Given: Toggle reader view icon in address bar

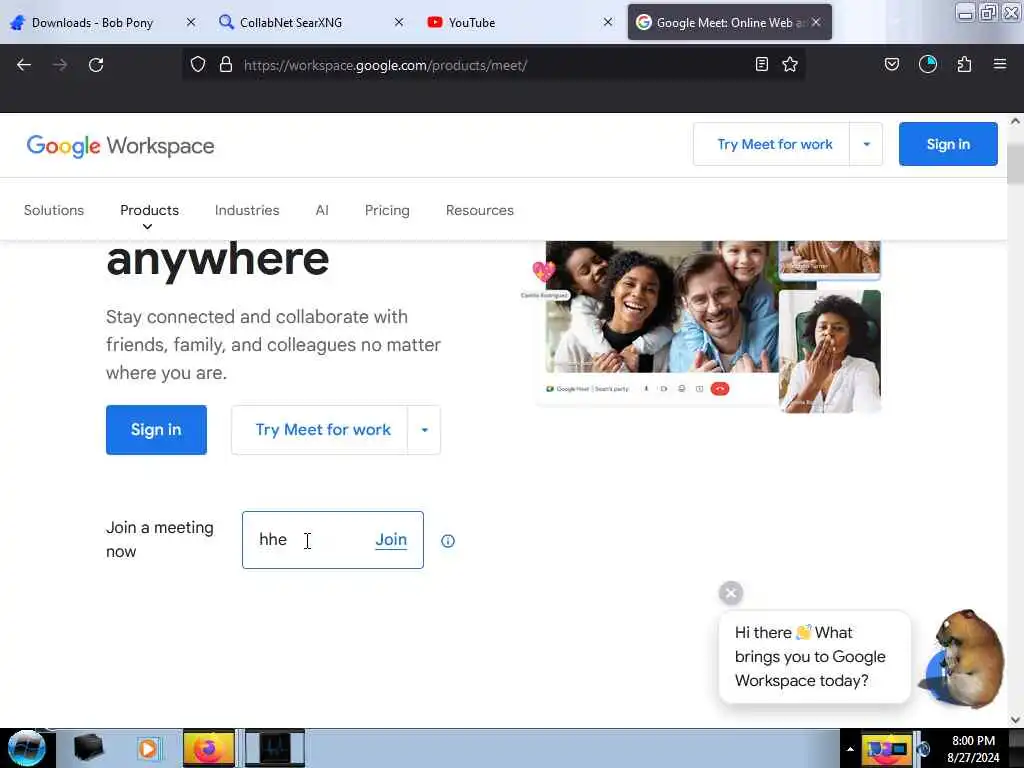Looking at the screenshot, I should [x=761, y=64].
